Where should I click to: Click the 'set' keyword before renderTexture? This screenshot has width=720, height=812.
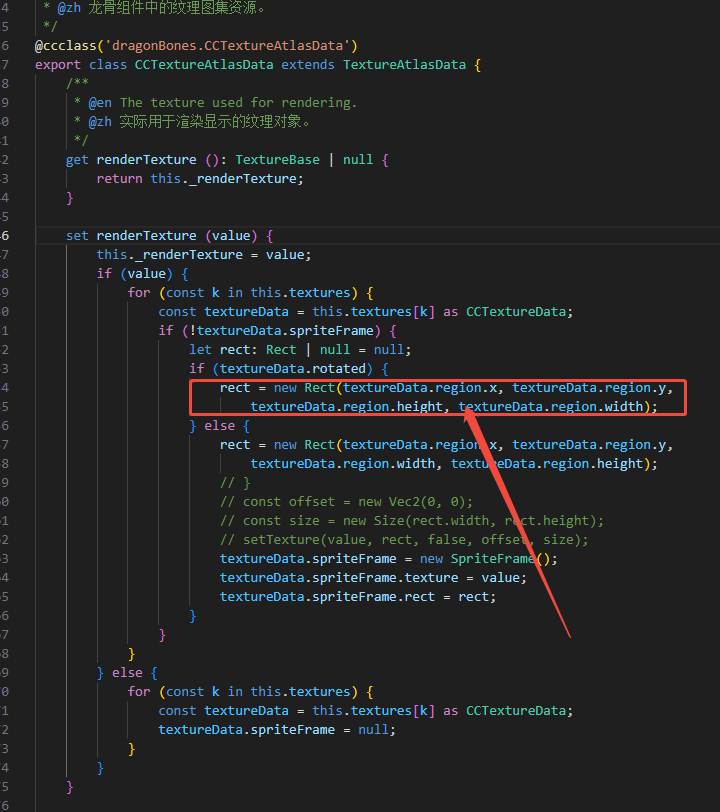(77, 236)
